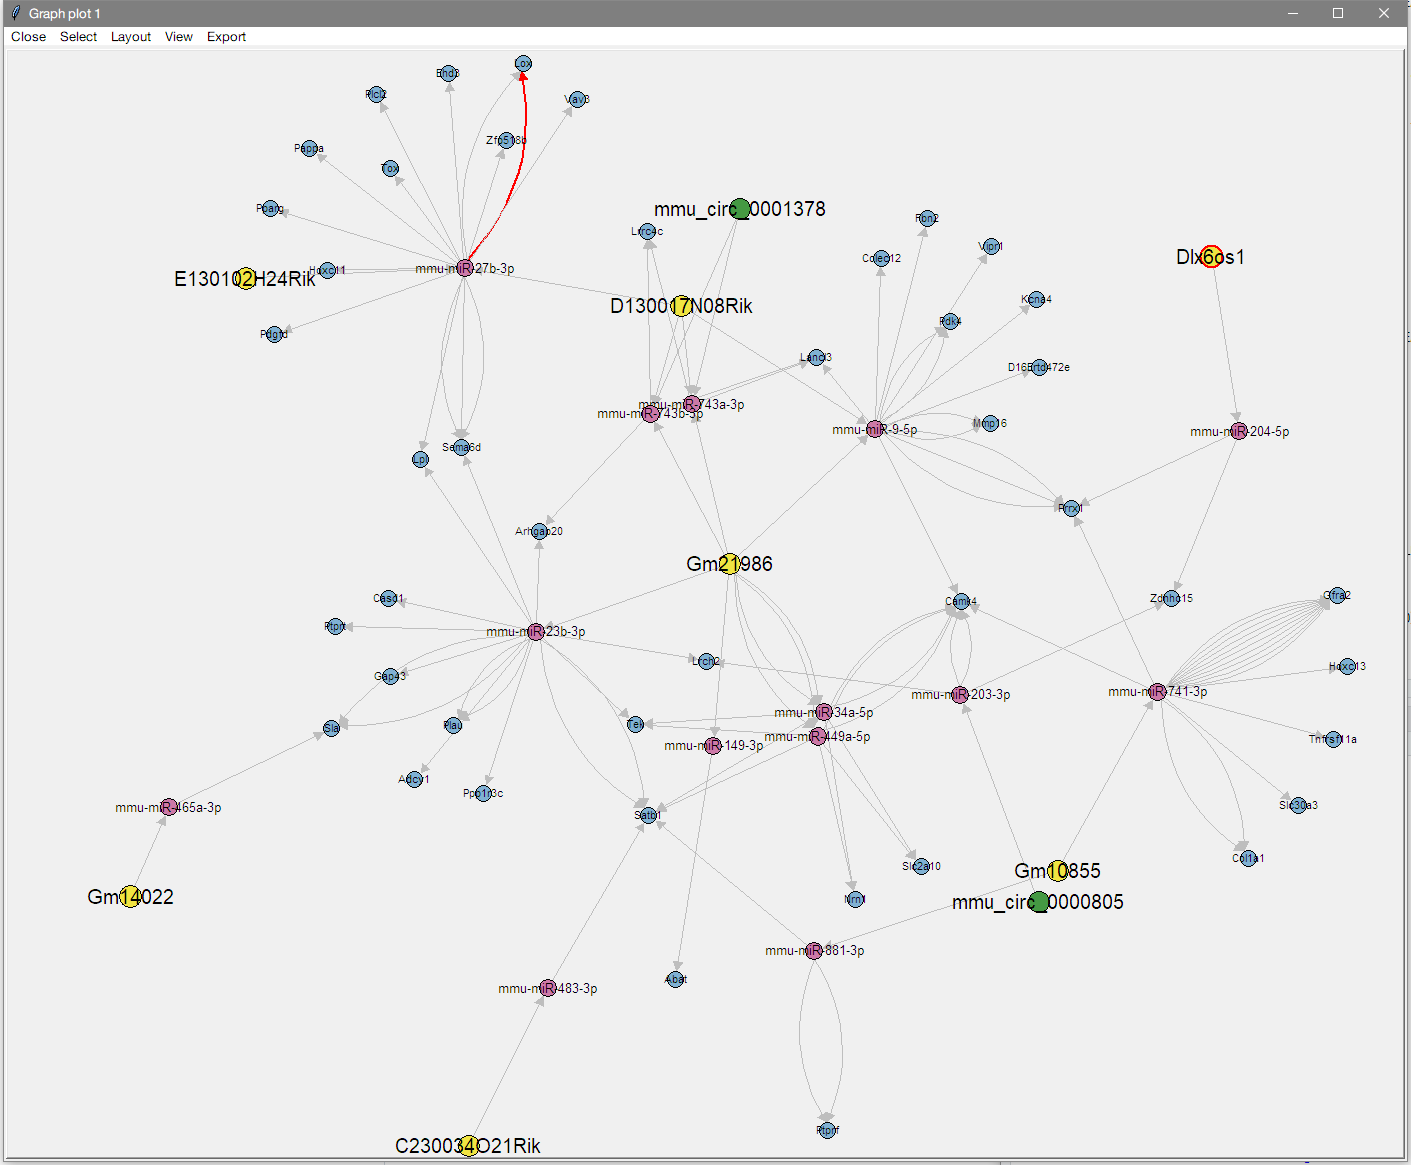The image size is (1411, 1165).
Task: Click the Lox node at top
Action: tap(522, 62)
